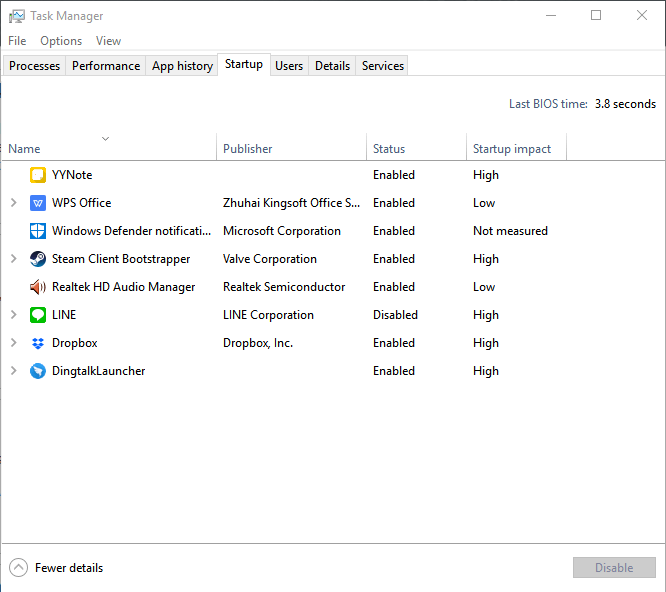The image size is (666, 592).
Task: Click the Windows Defender shield icon
Action: pos(38,231)
